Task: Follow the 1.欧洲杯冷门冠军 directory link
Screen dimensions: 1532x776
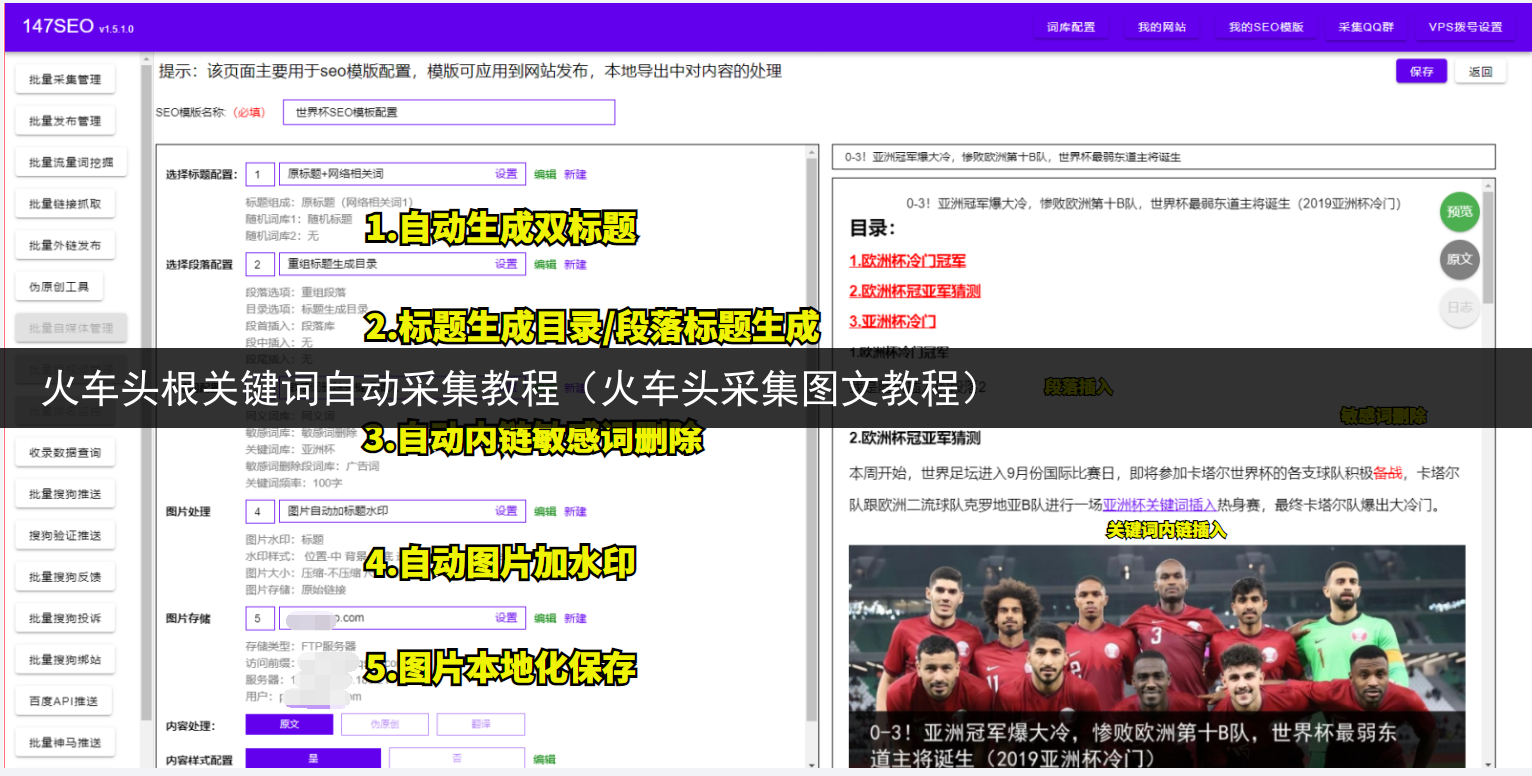Action: (x=907, y=261)
